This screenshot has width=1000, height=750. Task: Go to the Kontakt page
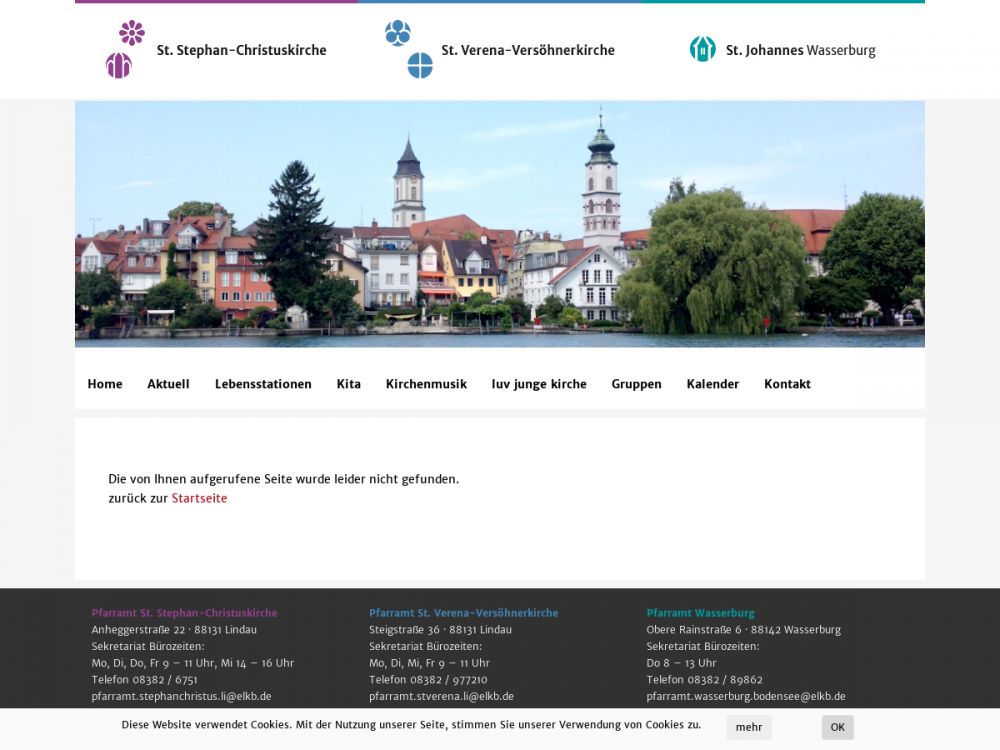pyautogui.click(x=787, y=384)
